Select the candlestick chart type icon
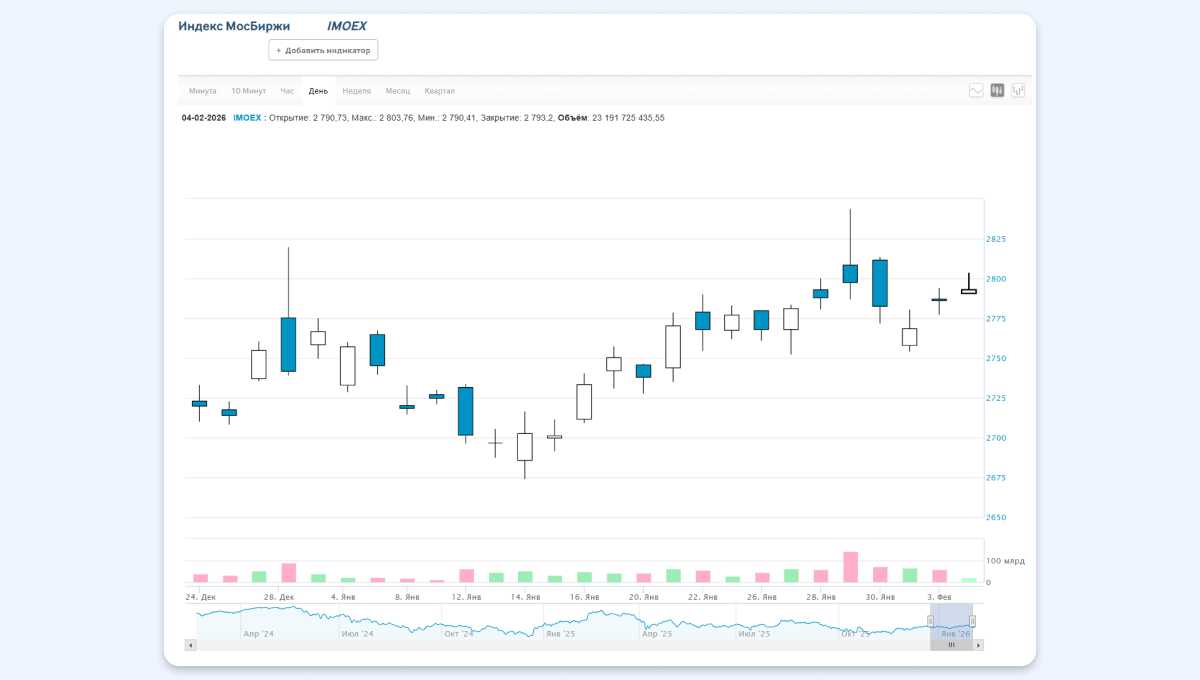 [997, 91]
